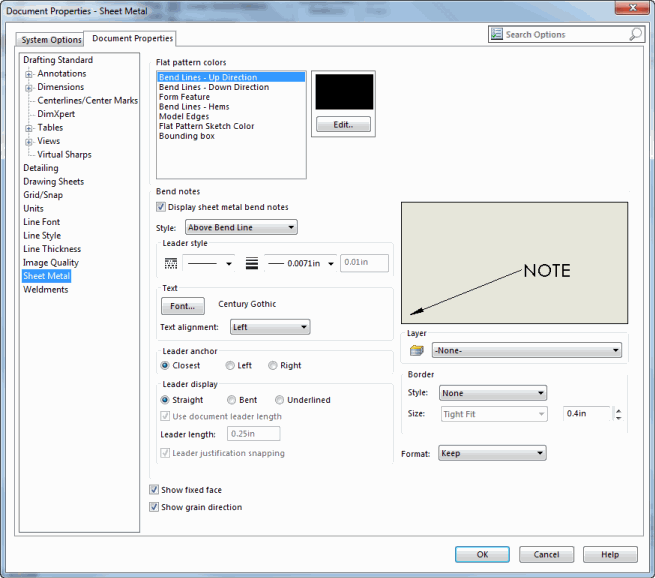Click the Search Options magnifier icon
655x578 pixels.
[x=635, y=34]
